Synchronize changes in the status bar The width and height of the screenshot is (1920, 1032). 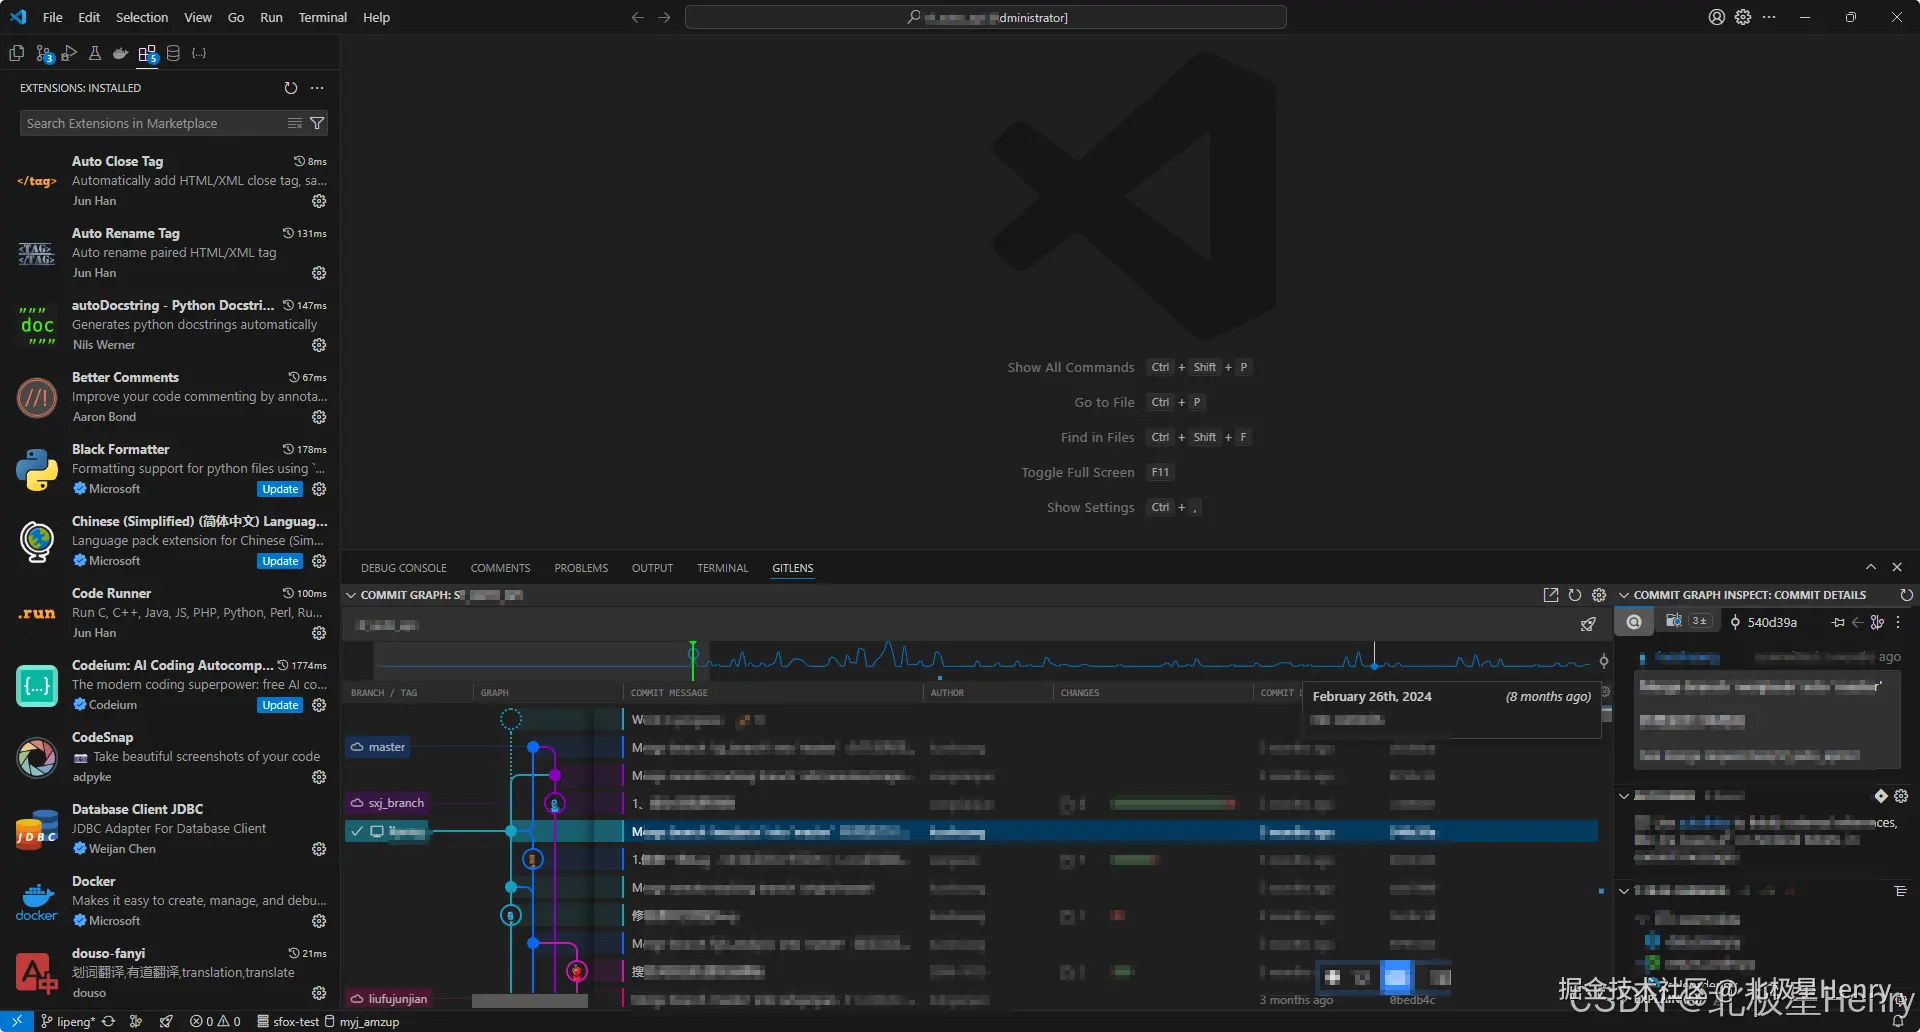[x=109, y=1022]
